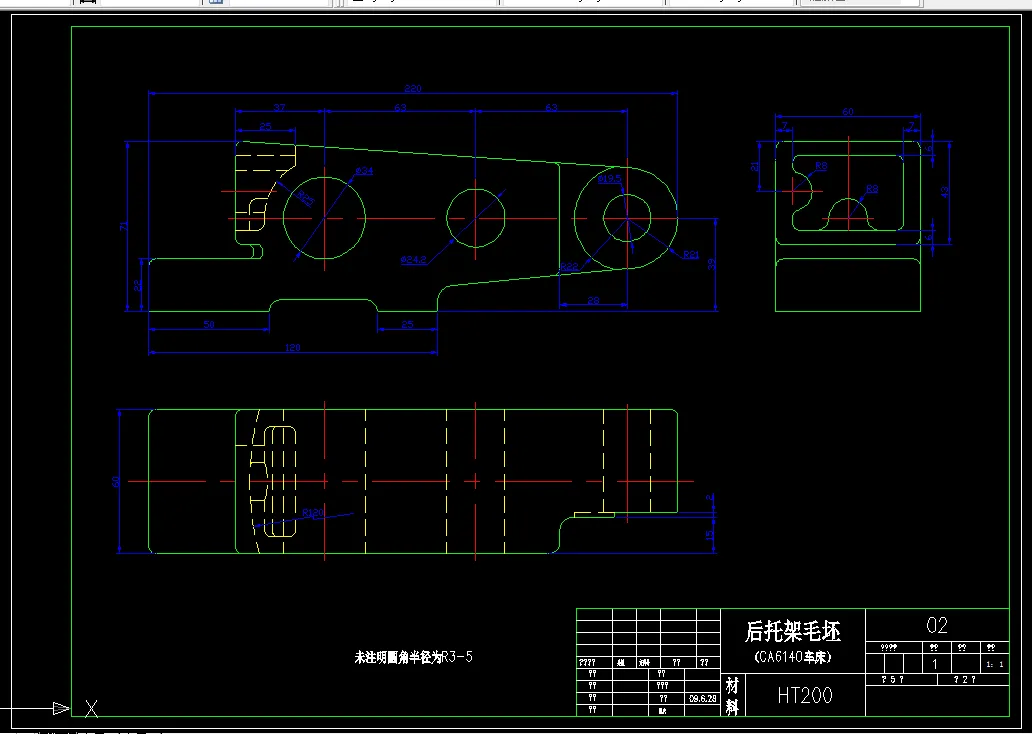Select the 120 dimension text

(x=293, y=348)
